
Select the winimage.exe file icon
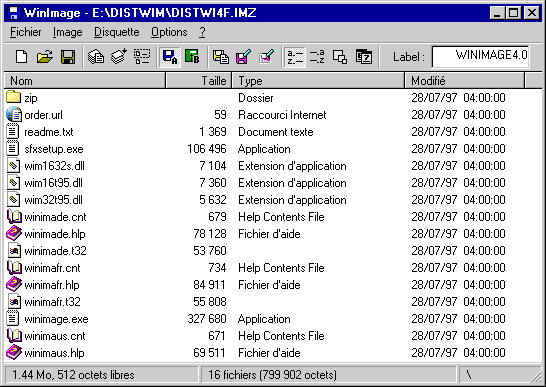tap(13, 318)
